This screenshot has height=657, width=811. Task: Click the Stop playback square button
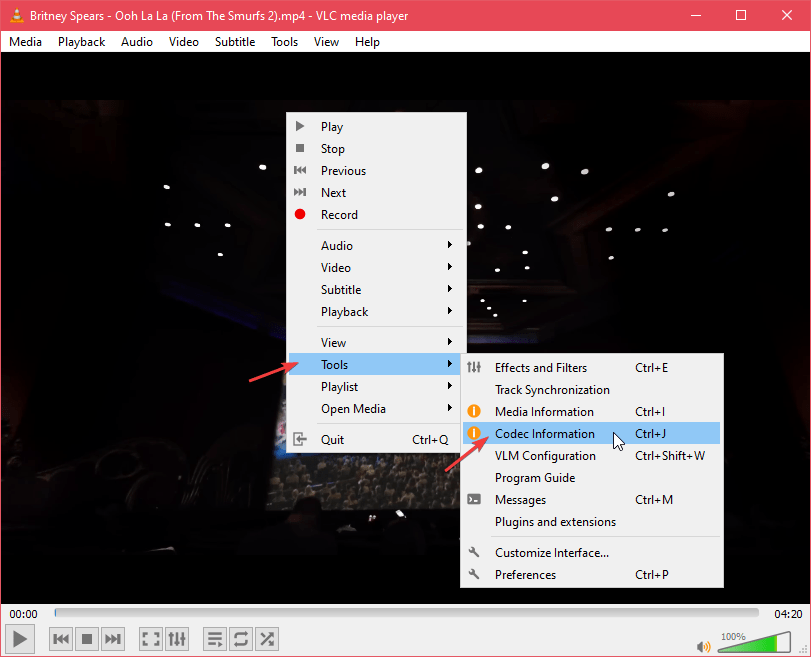87,638
